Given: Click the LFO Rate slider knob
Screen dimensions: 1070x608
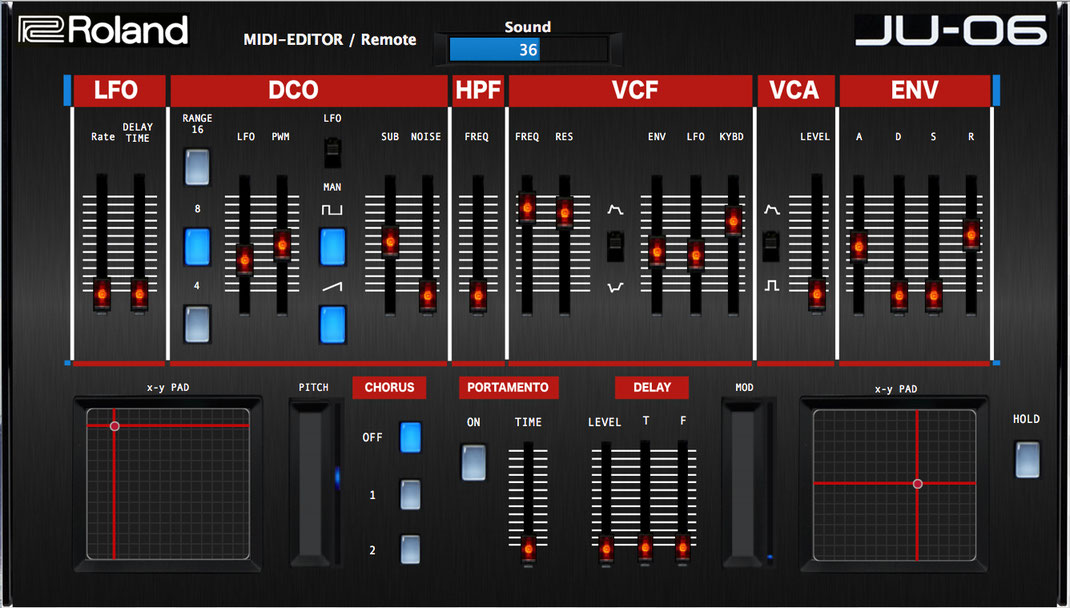Looking at the screenshot, I should [102, 295].
